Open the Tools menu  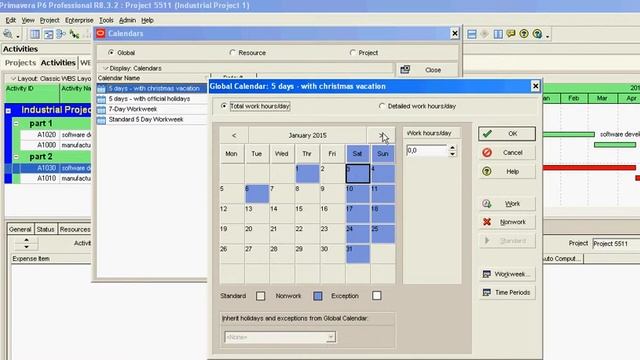(x=106, y=20)
